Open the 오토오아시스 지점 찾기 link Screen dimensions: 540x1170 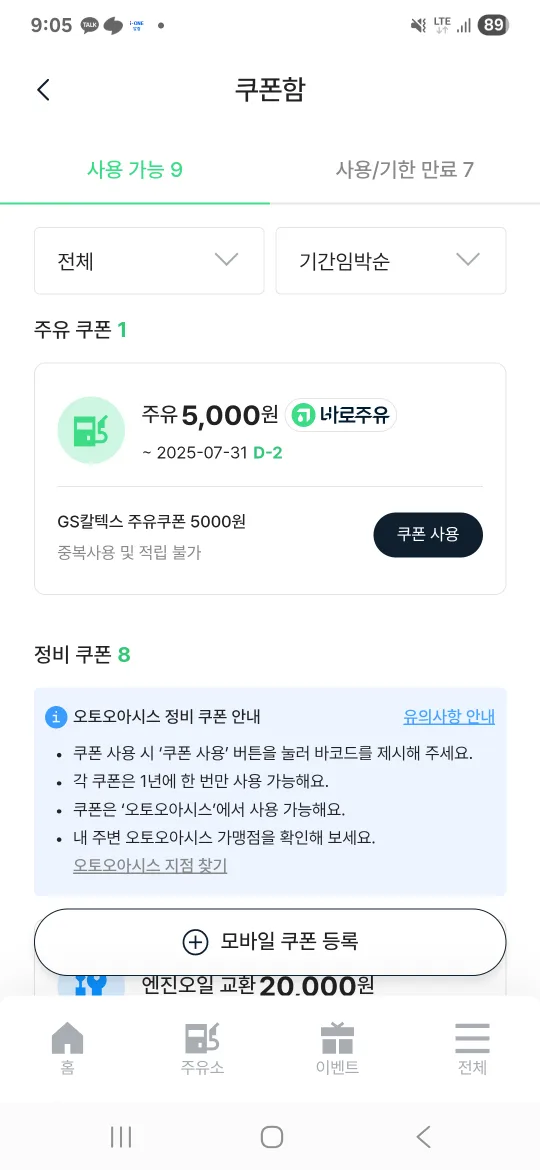tap(150, 866)
